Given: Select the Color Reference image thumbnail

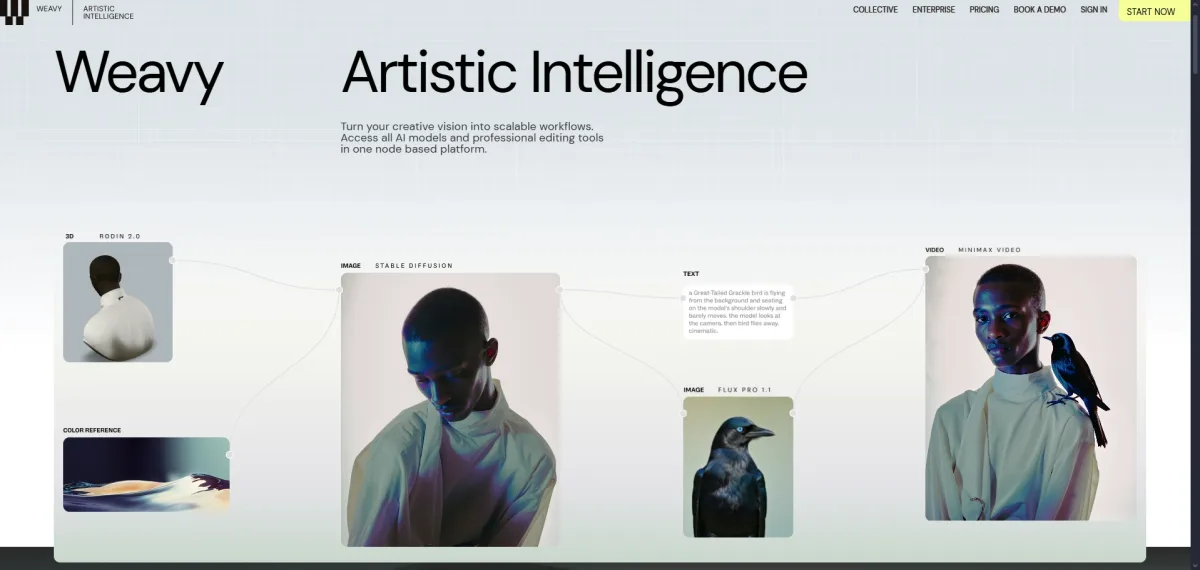Looking at the screenshot, I should point(146,474).
